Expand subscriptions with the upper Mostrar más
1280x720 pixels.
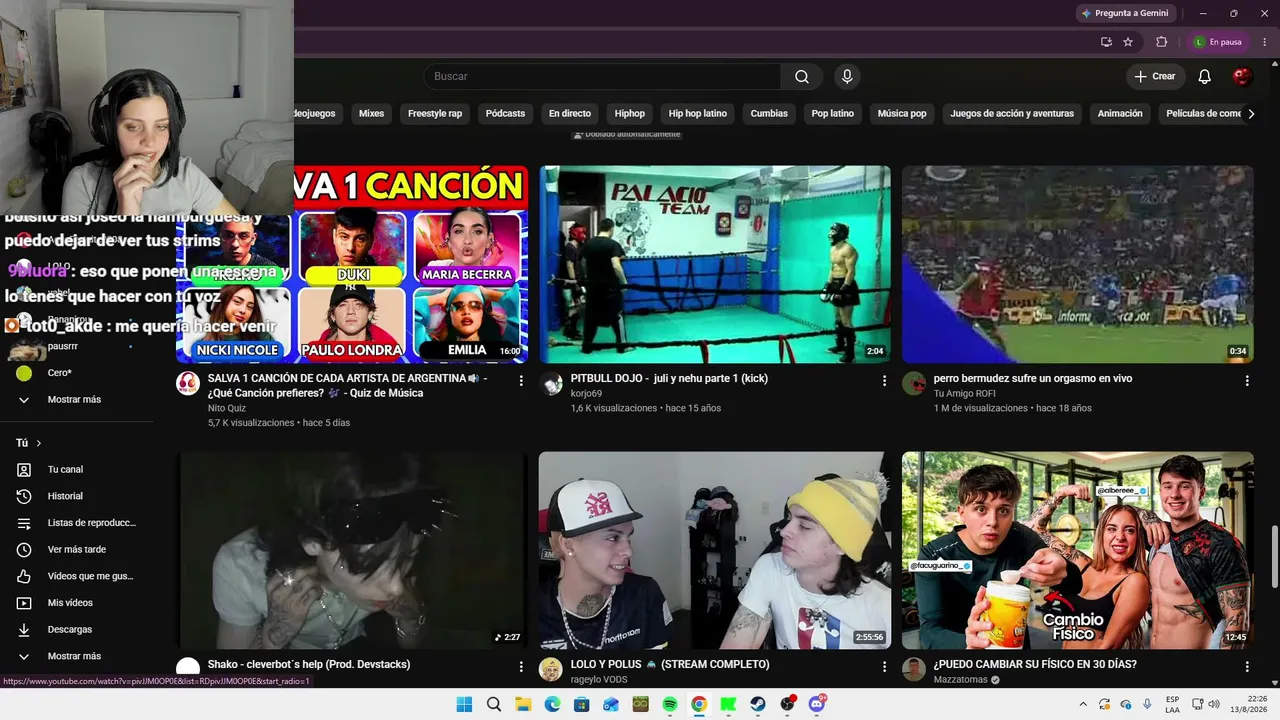[74, 400]
